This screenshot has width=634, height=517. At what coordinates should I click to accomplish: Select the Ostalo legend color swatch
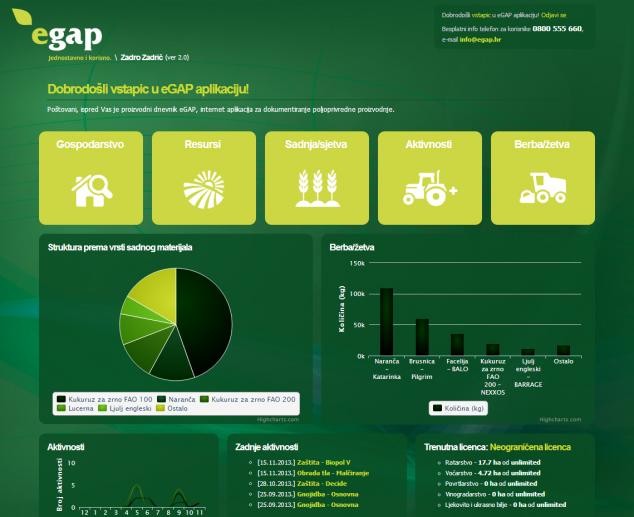tap(160, 408)
